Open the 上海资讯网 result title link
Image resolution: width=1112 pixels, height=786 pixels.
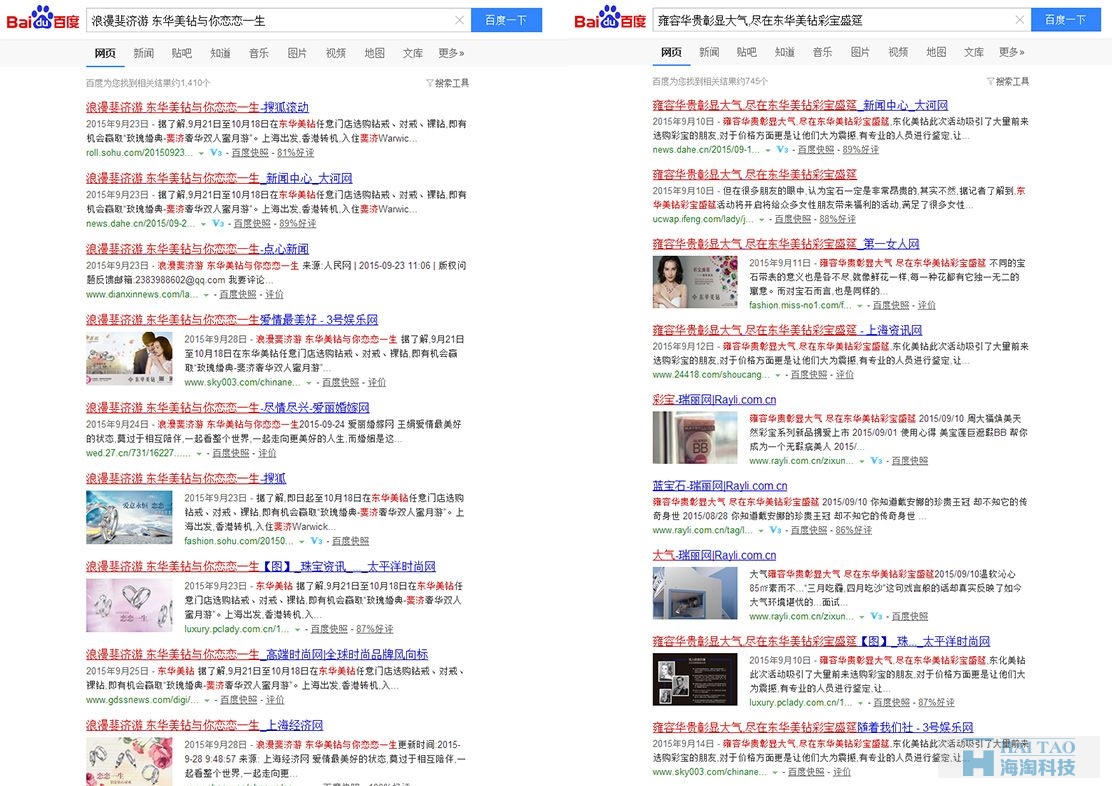pos(787,331)
